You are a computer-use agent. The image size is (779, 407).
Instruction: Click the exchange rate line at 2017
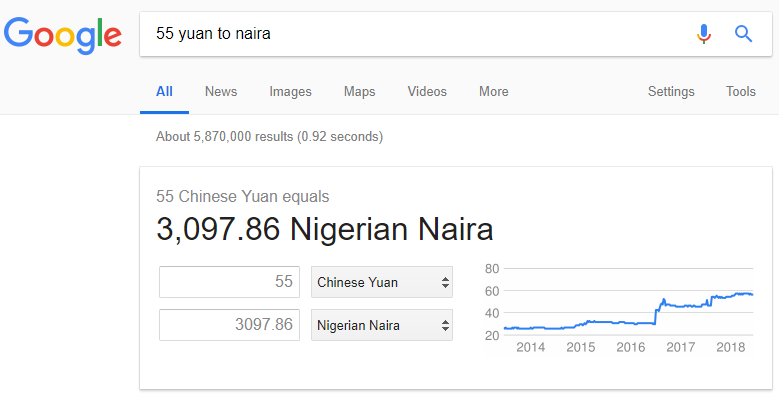[x=681, y=306]
